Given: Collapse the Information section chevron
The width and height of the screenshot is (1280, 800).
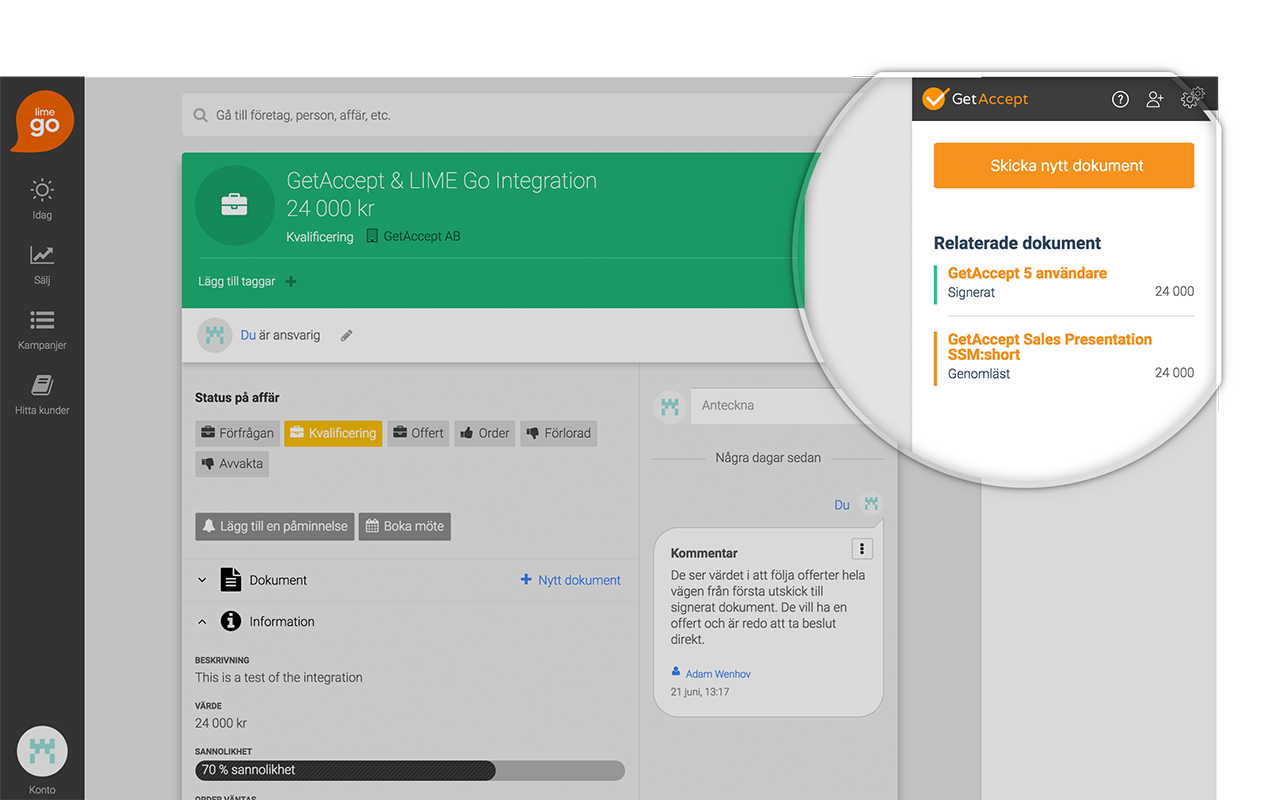Looking at the screenshot, I should click(202, 622).
